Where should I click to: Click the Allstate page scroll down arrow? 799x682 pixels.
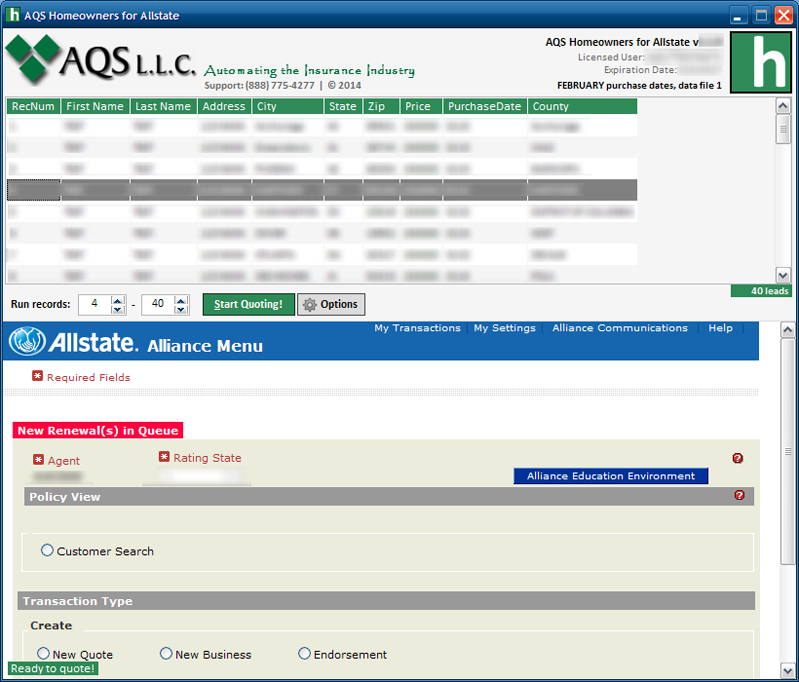[x=787, y=669]
